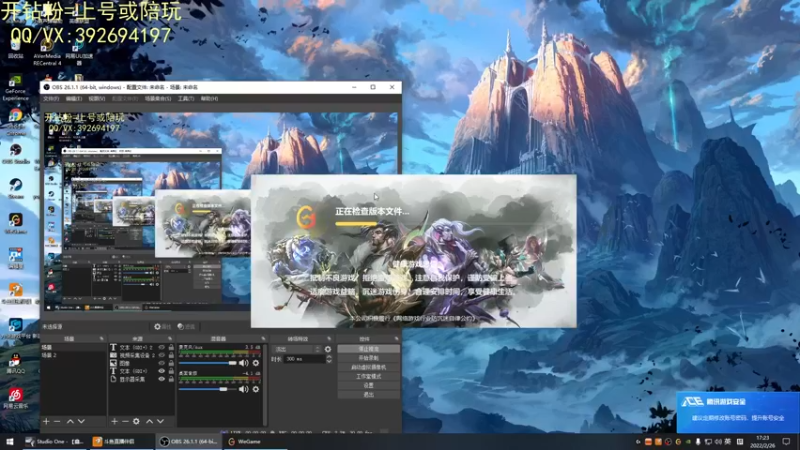The width and height of the screenshot is (800, 450).
Task: Add a new source with plus icon
Action: click(x=114, y=421)
